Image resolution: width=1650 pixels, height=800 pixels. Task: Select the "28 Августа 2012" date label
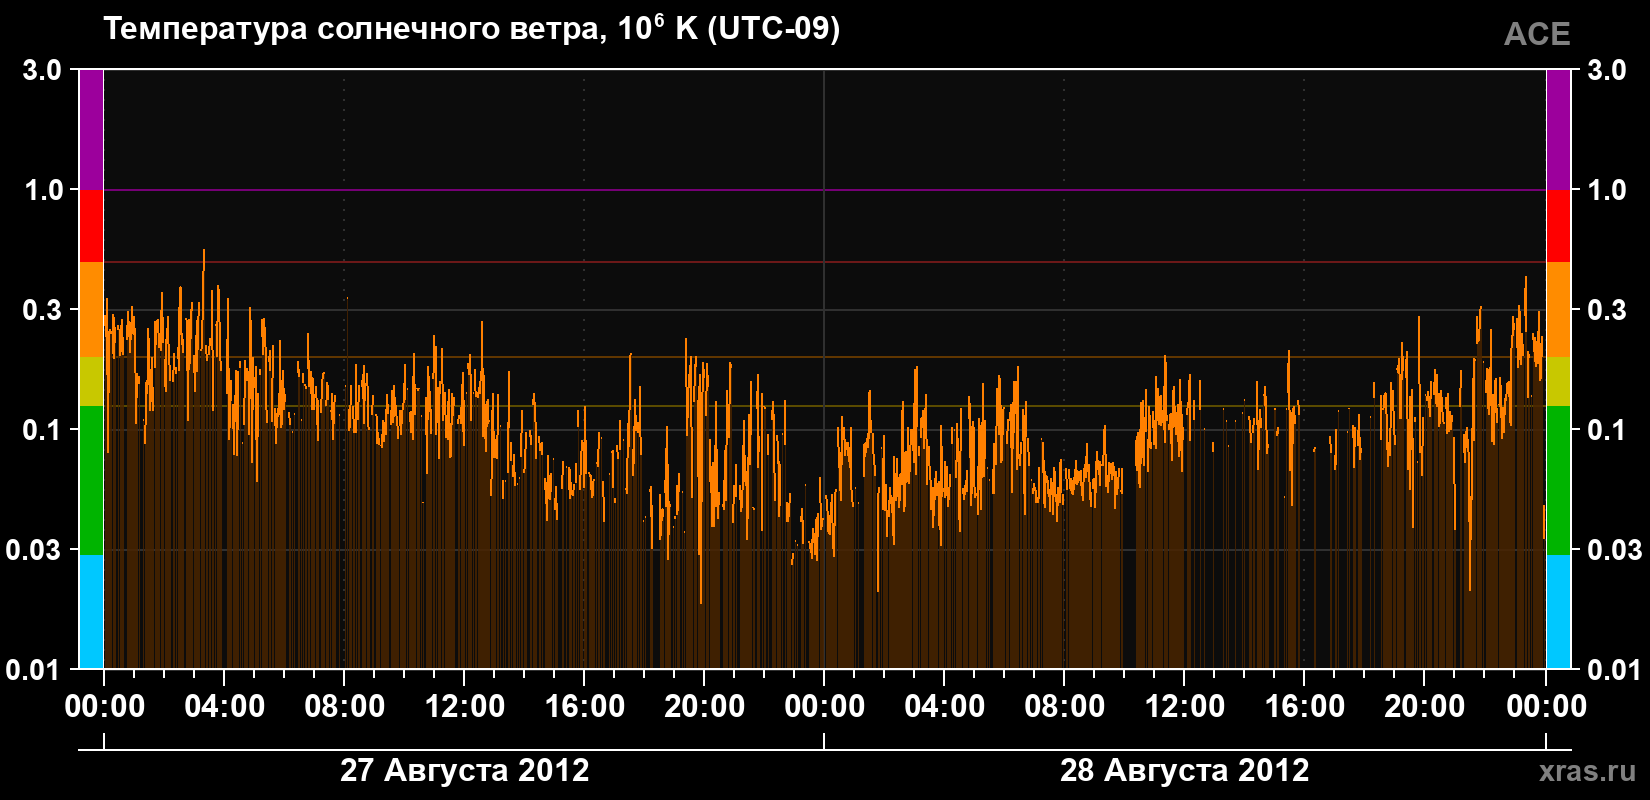pyautogui.click(x=1185, y=771)
